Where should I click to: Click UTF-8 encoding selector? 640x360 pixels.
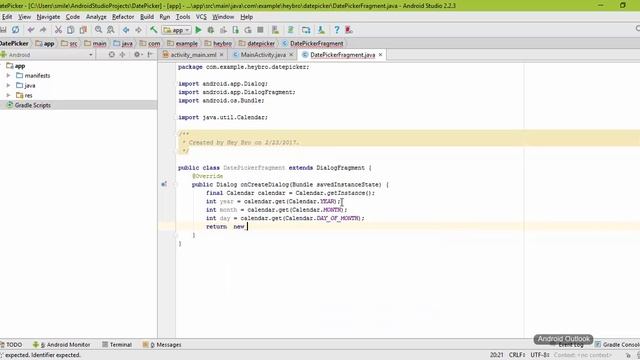540,355
